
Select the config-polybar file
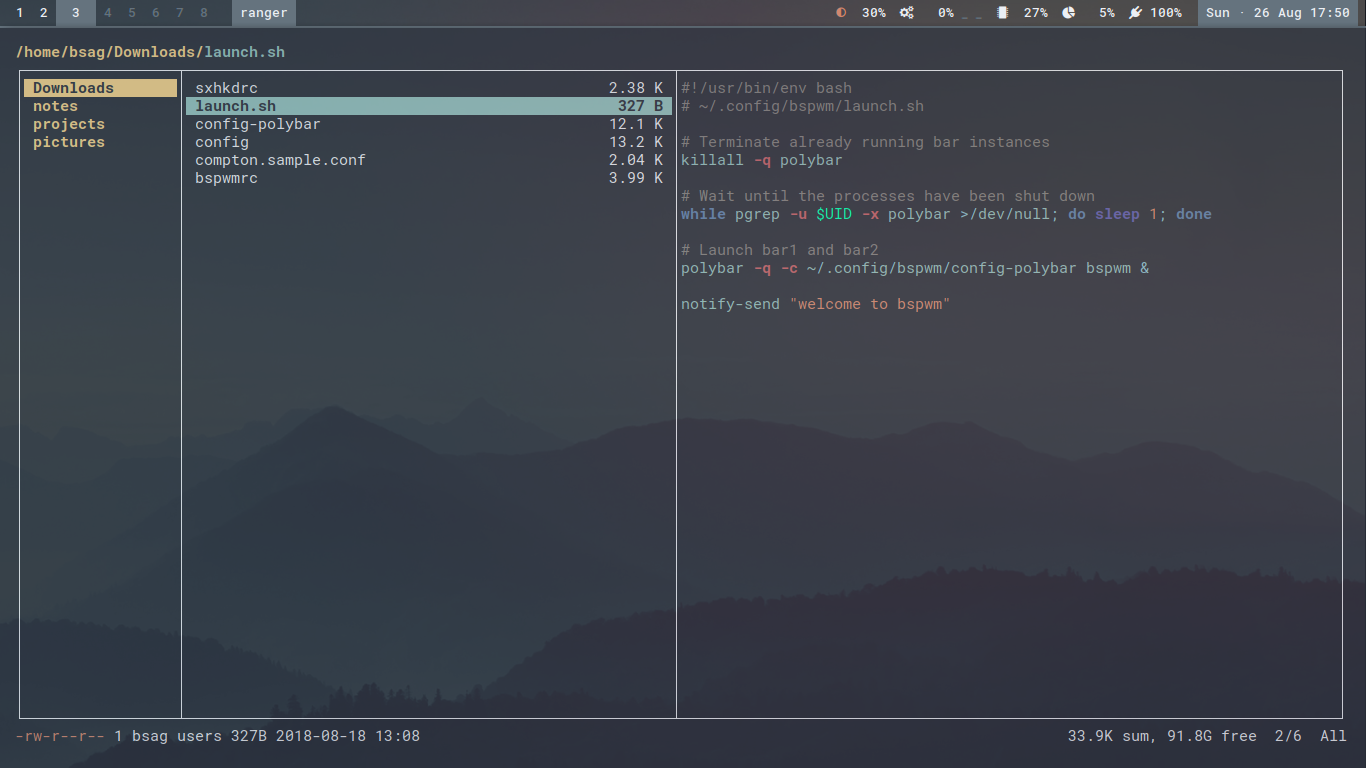[x=257, y=124]
